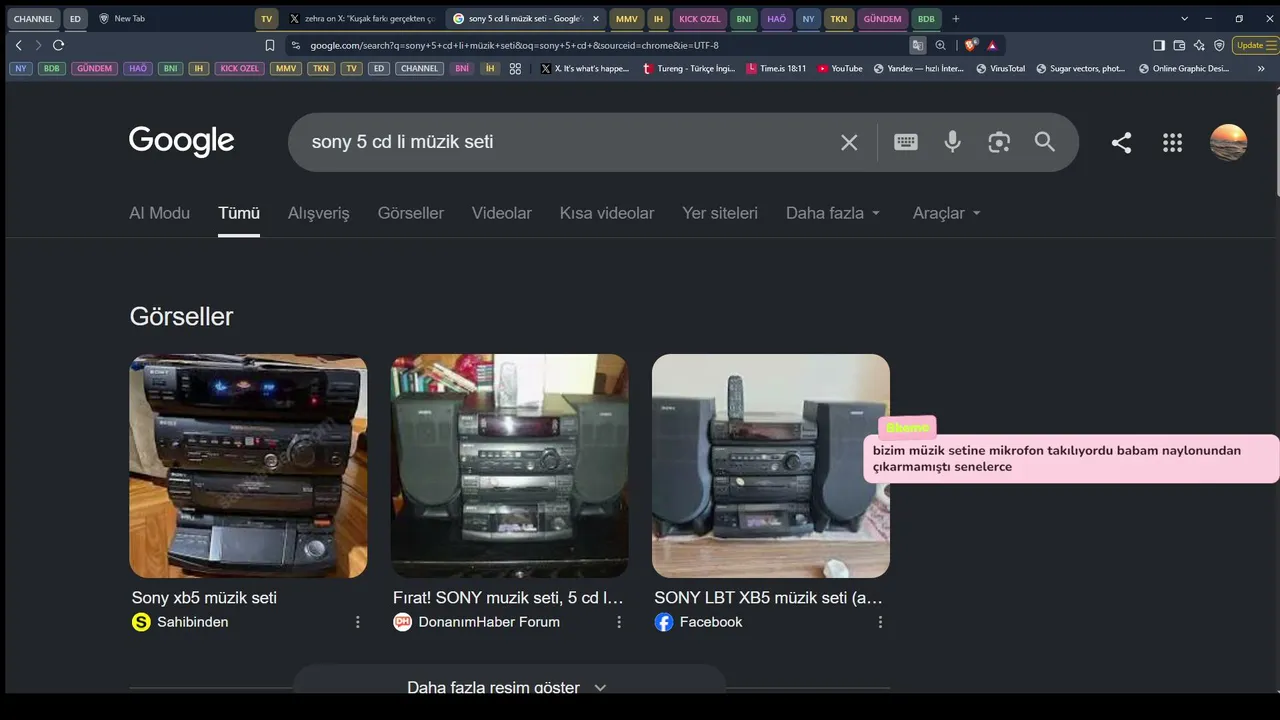Open the Yandex bookmark
Screen dimensions: 1280x720
[x=918, y=69]
